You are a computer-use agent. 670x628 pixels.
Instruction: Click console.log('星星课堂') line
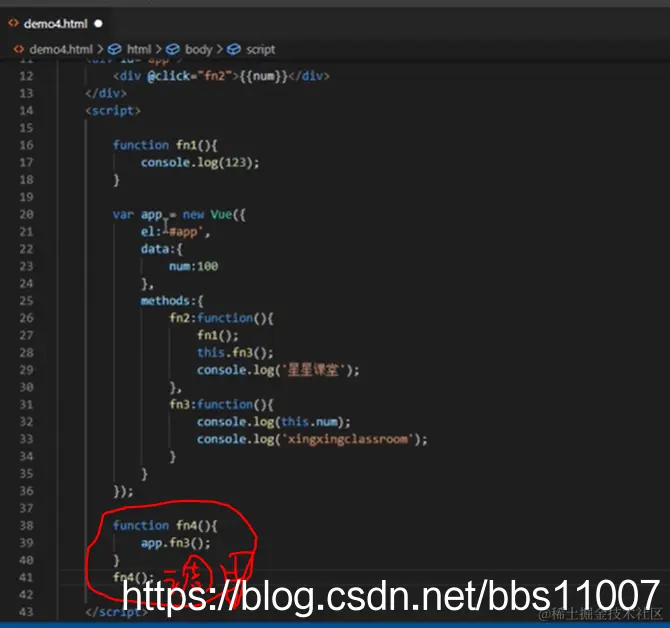click(x=278, y=370)
